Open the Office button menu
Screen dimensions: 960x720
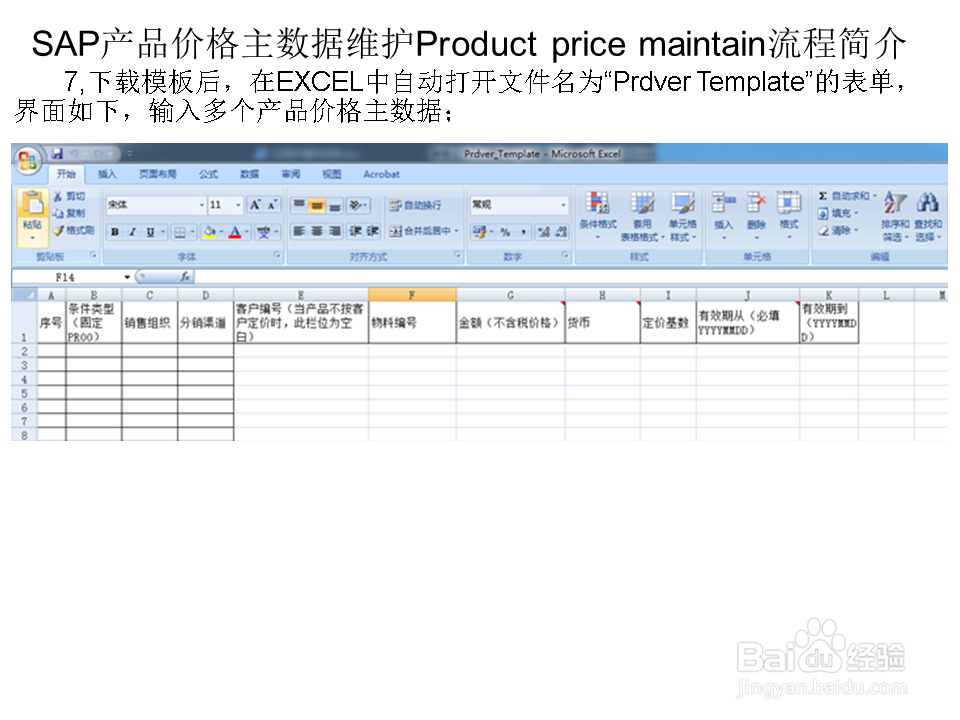click(x=27, y=161)
